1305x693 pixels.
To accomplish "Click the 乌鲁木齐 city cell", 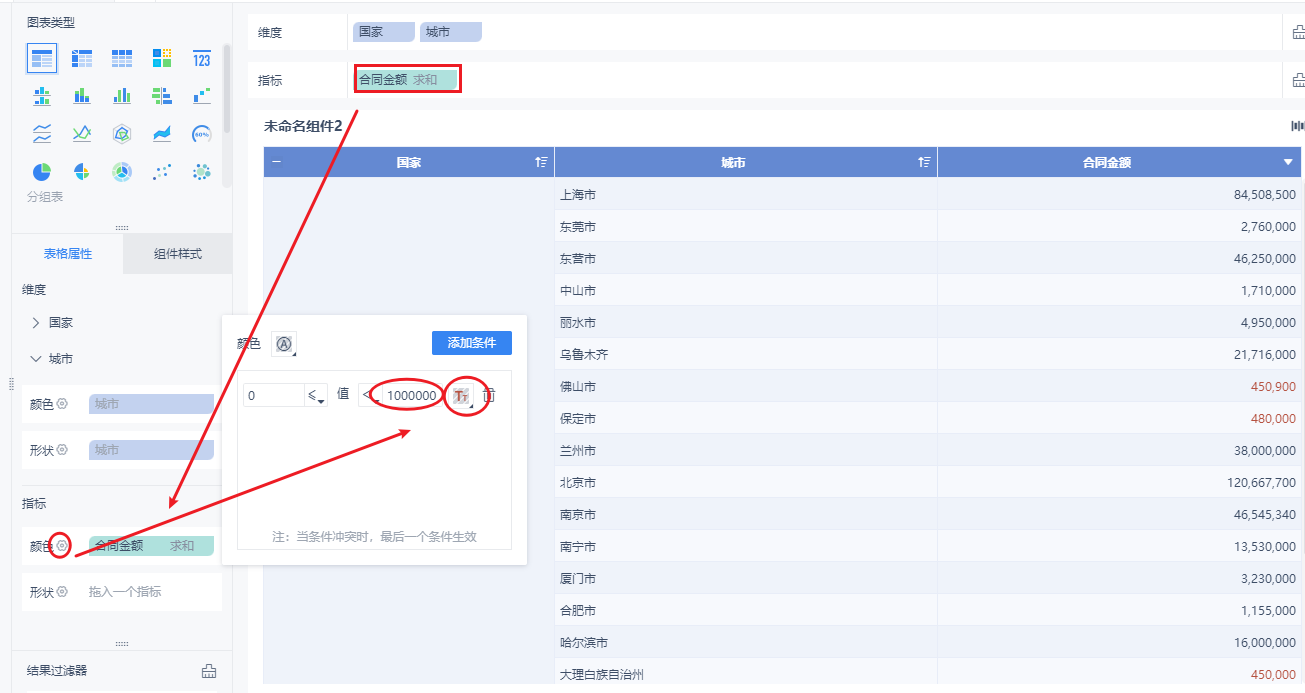I will 746,355.
